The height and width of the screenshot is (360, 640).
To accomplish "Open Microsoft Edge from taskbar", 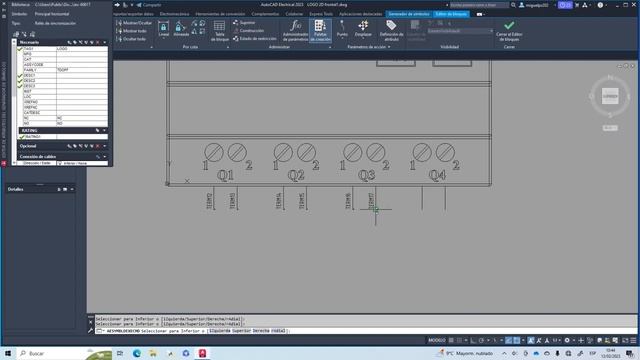I will click(x=136, y=353).
